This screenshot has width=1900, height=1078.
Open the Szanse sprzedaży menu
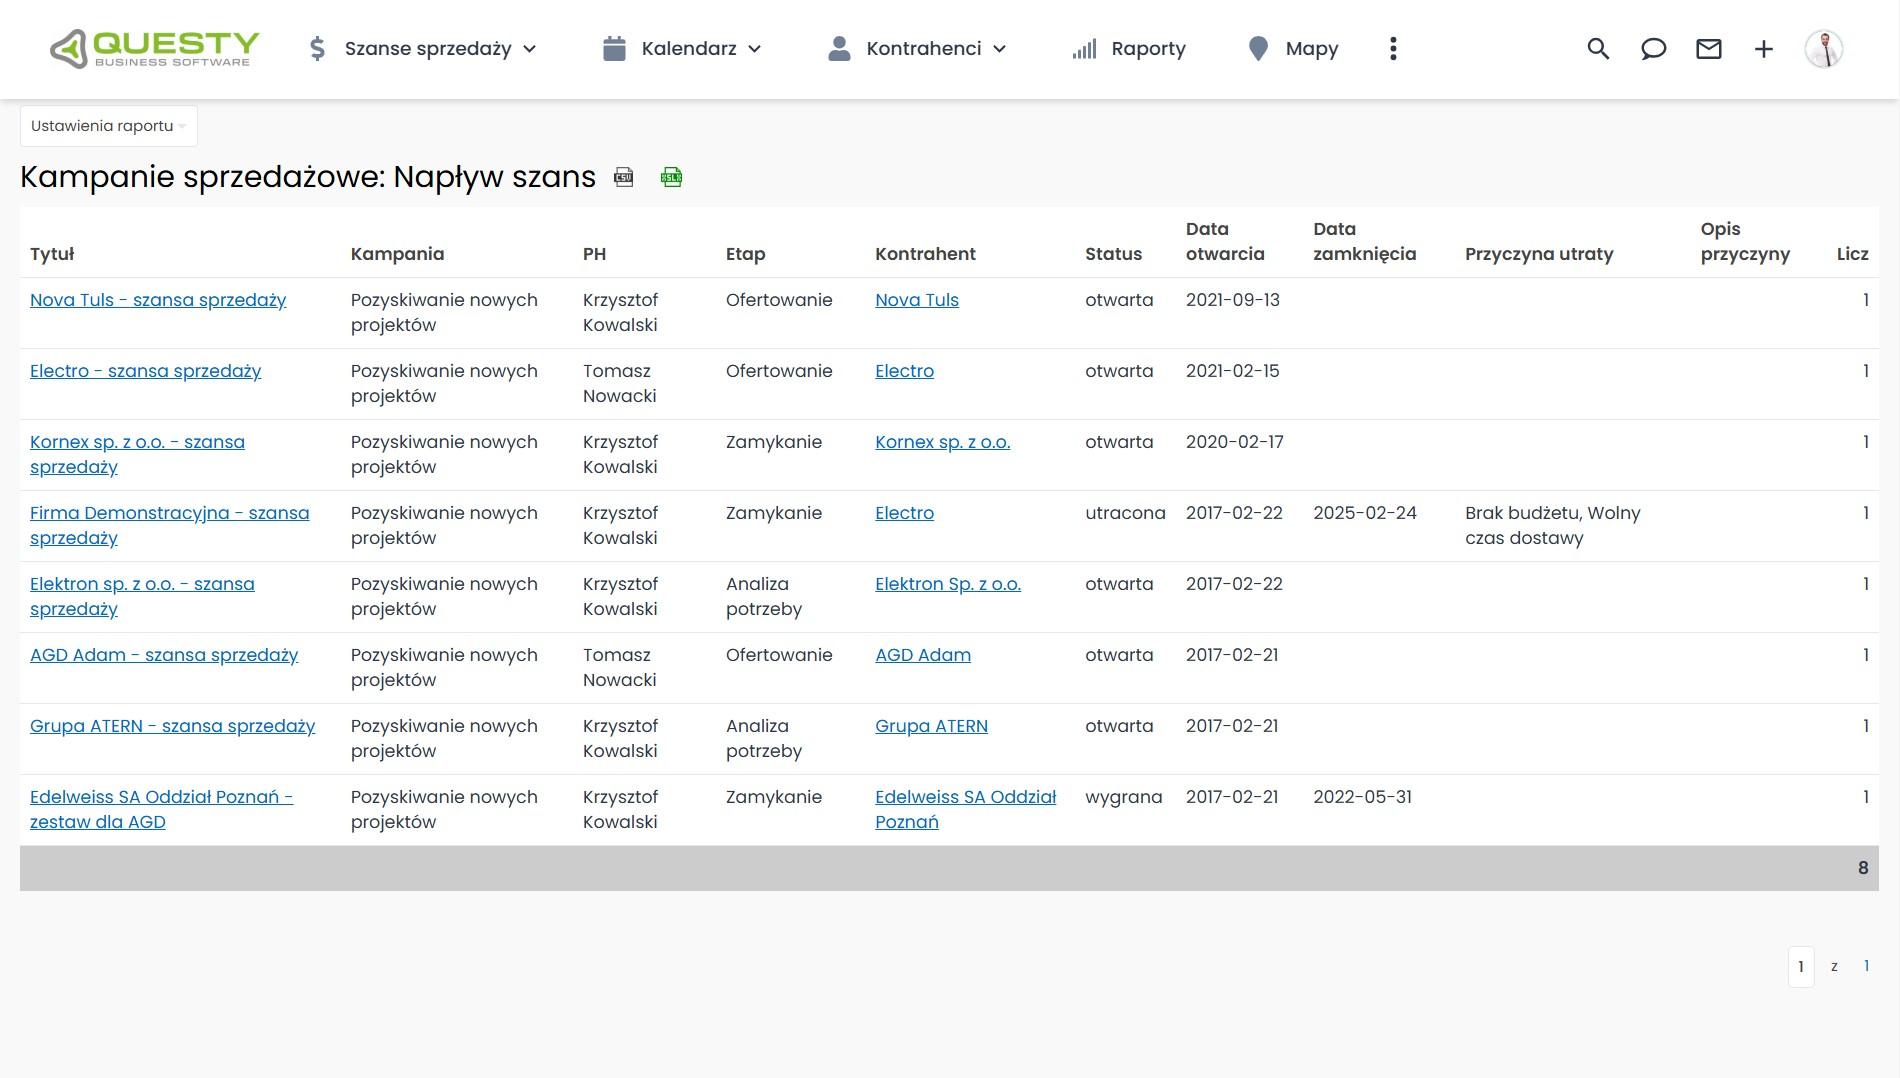[428, 49]
